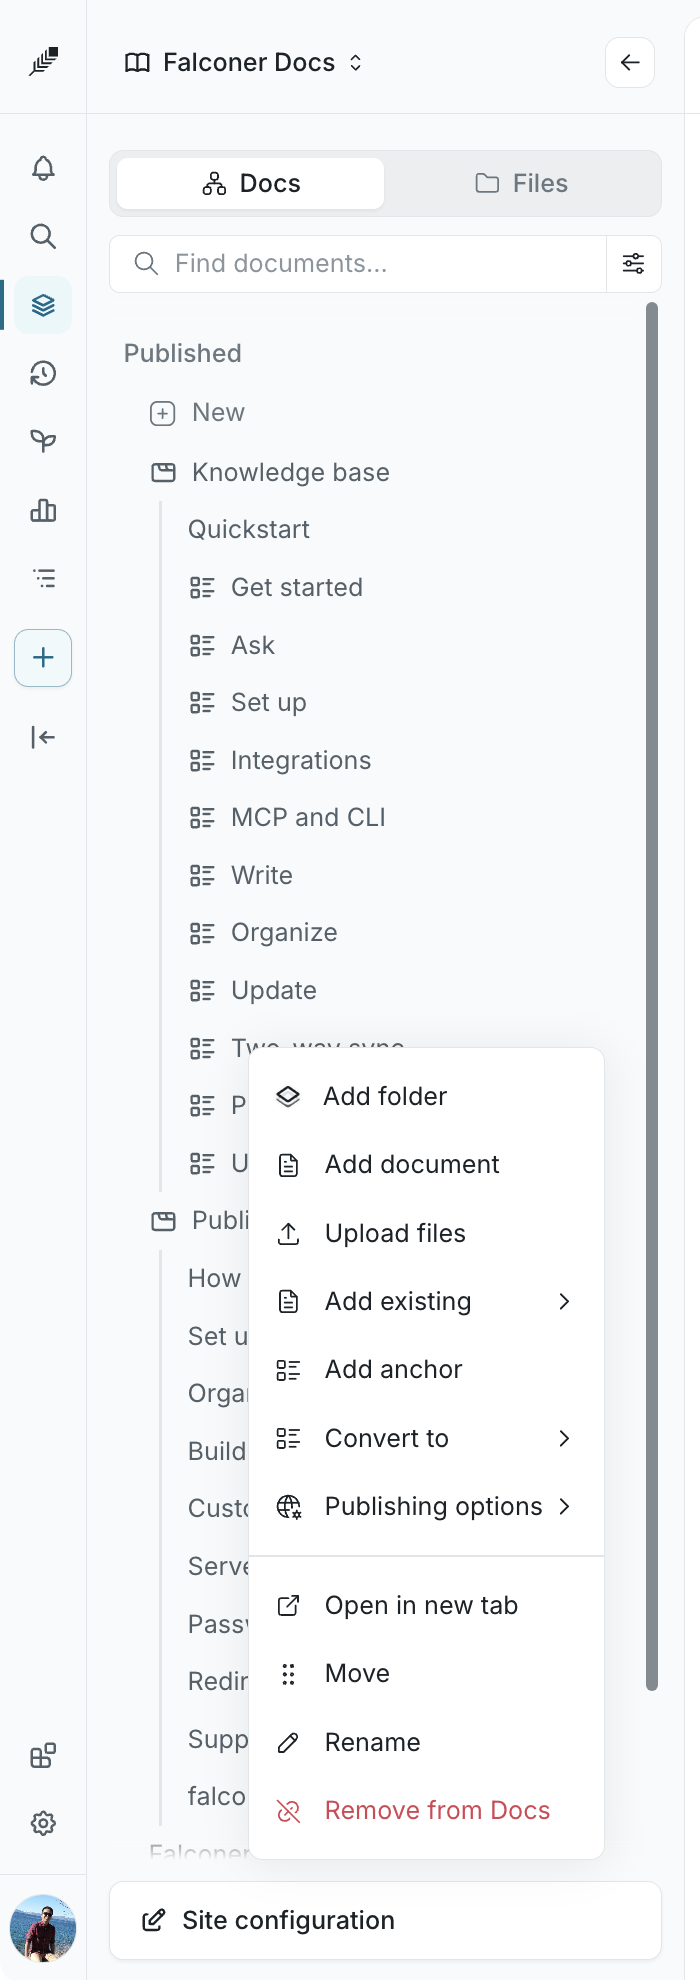700x1980 pixels.
Task: Choose Upload files from context menu
Action: click(426, 1233)
